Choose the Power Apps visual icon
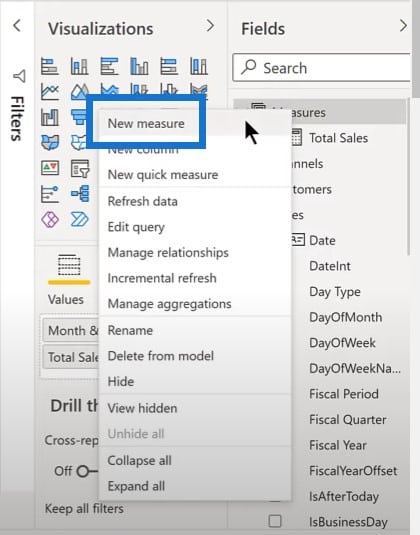420x535 pixels. [50, 219]
